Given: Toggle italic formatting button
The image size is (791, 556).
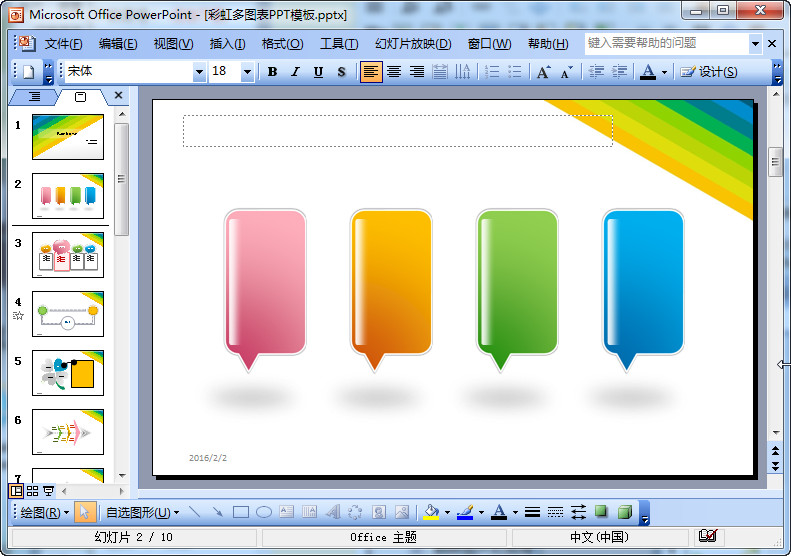Looking at the screenshot, I should [x=295, y=72].
